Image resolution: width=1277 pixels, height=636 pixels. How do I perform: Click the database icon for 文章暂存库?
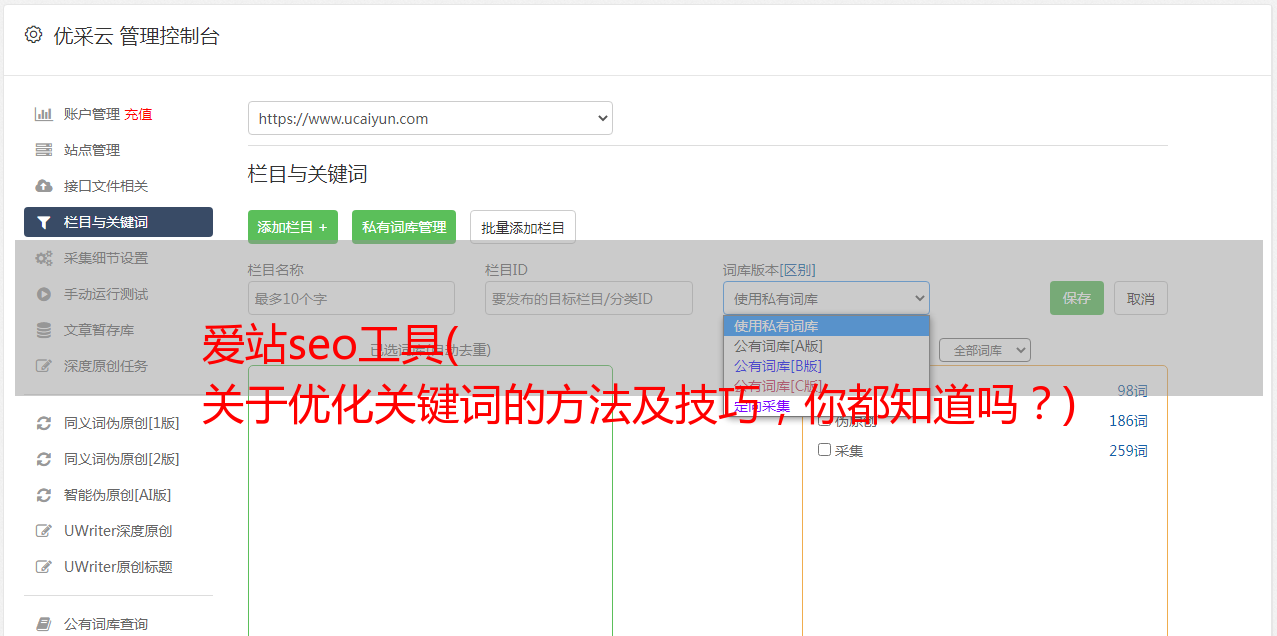point(43,330)
